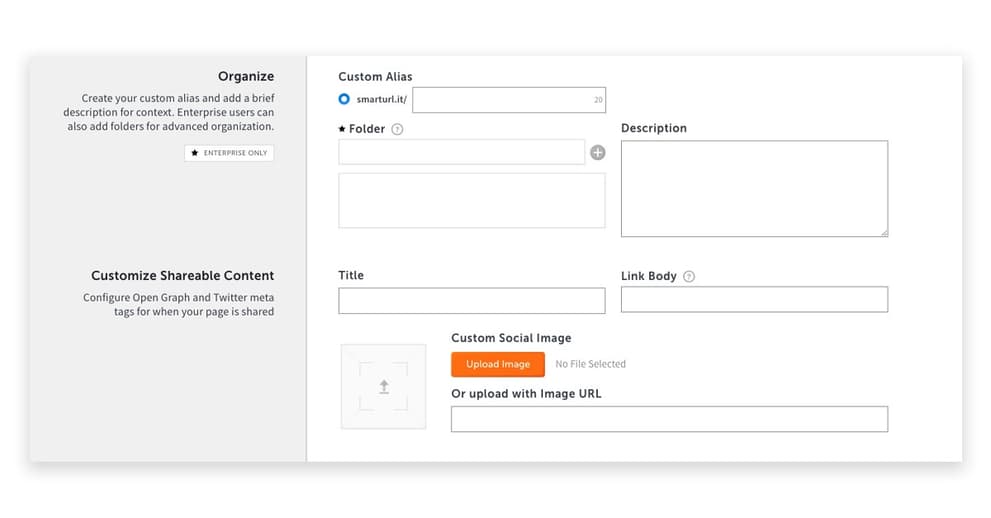Click the Image URL input field
Screen dimensions: 991x518
point(669,419)
